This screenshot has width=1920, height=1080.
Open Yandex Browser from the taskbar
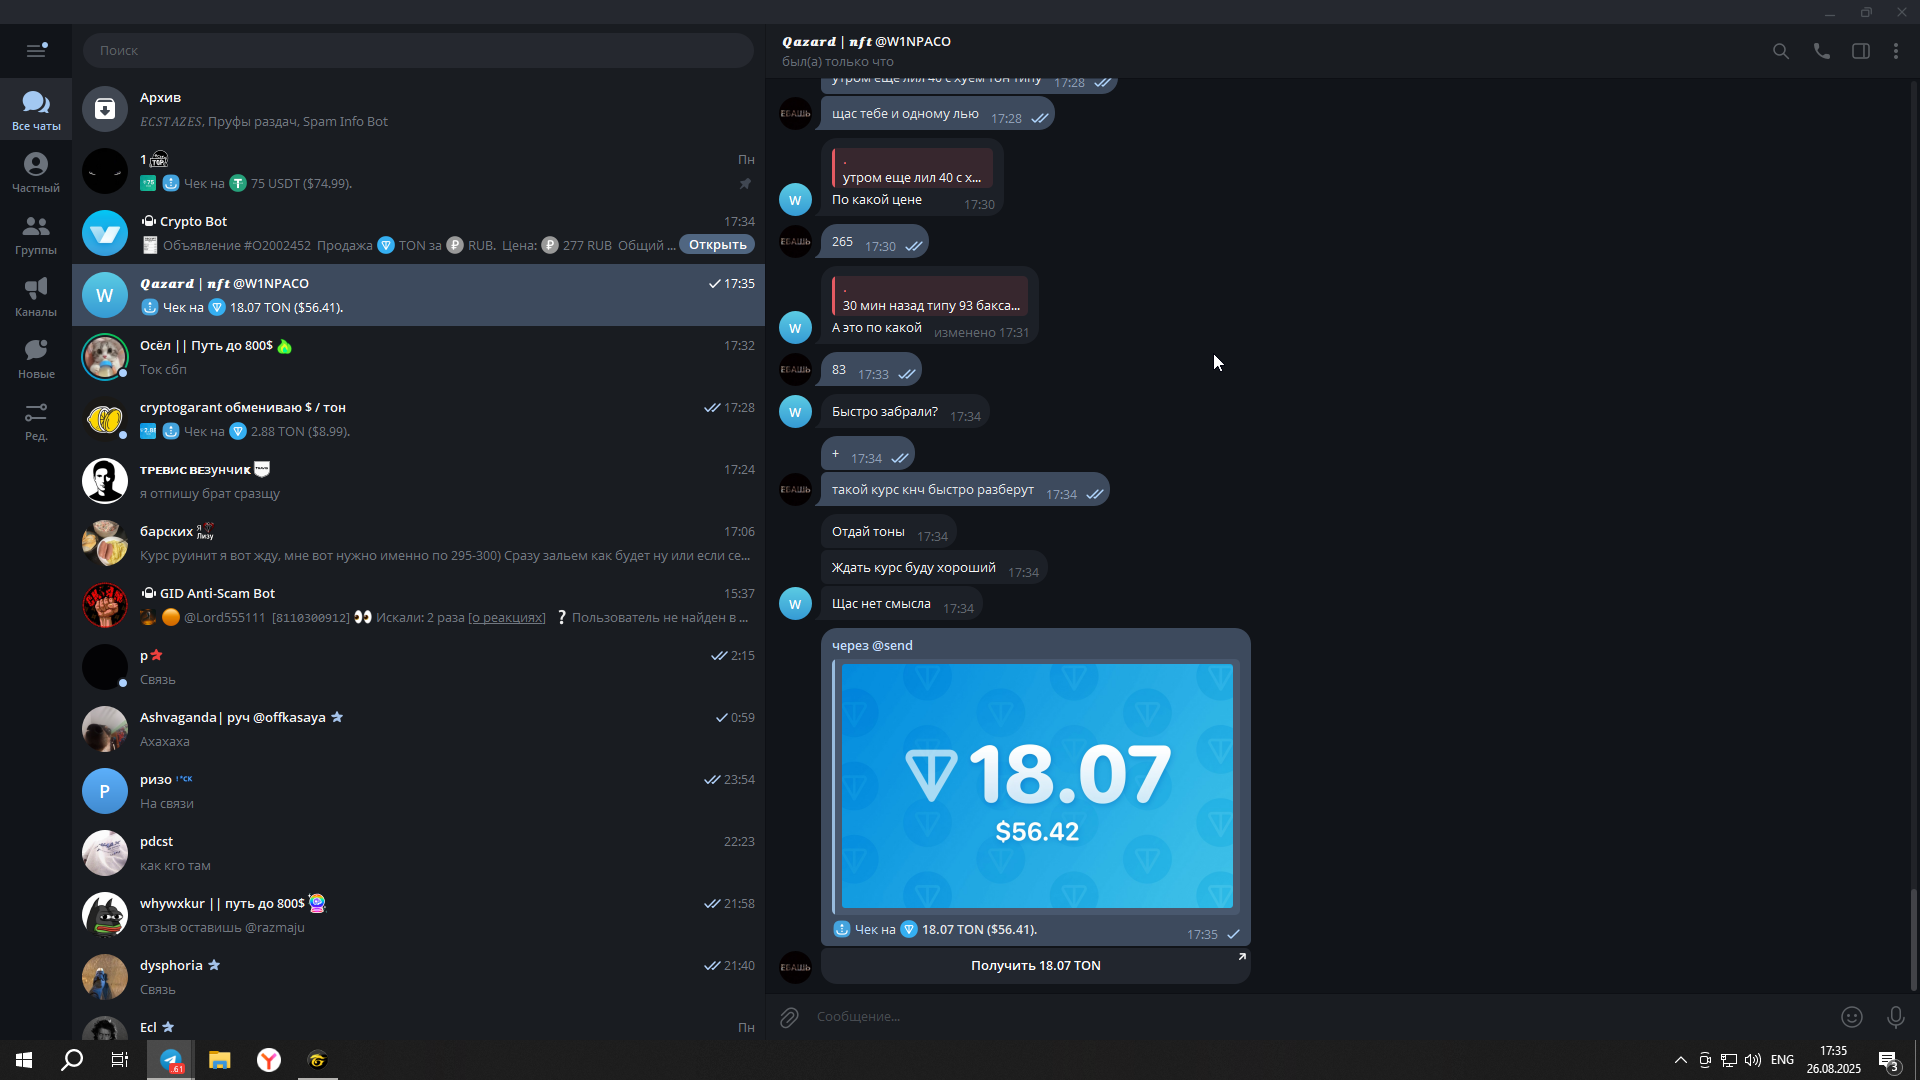(269, 1060)
